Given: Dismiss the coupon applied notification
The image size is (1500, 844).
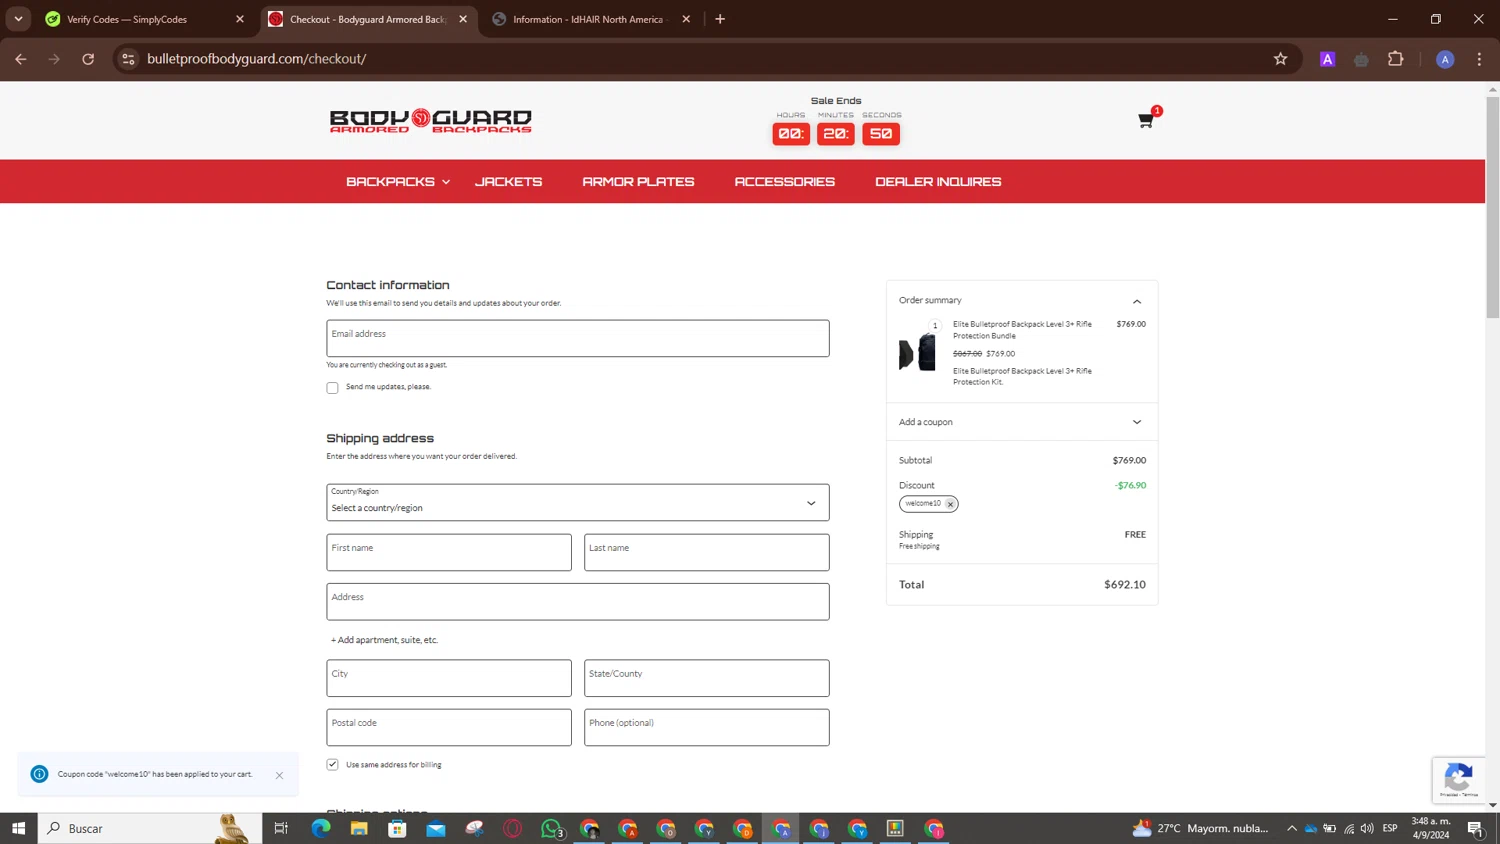Looking at the screenshot, I should [x=279, y=775].
